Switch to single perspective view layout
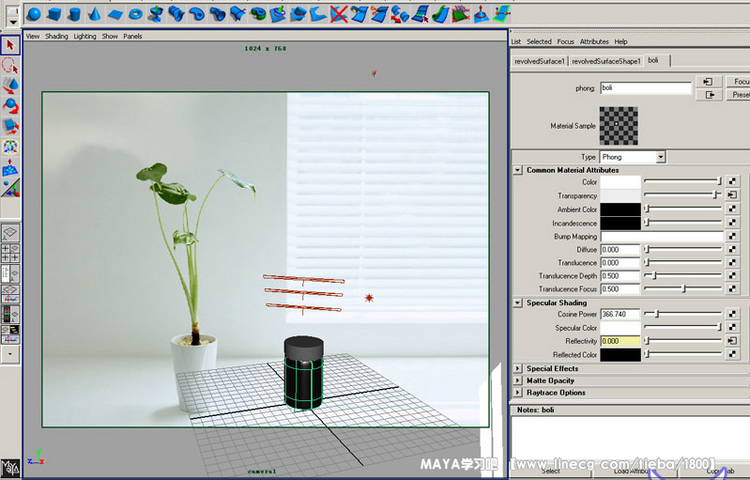Image resolution: width=750 pixels, height=480 pixels. 10,233
